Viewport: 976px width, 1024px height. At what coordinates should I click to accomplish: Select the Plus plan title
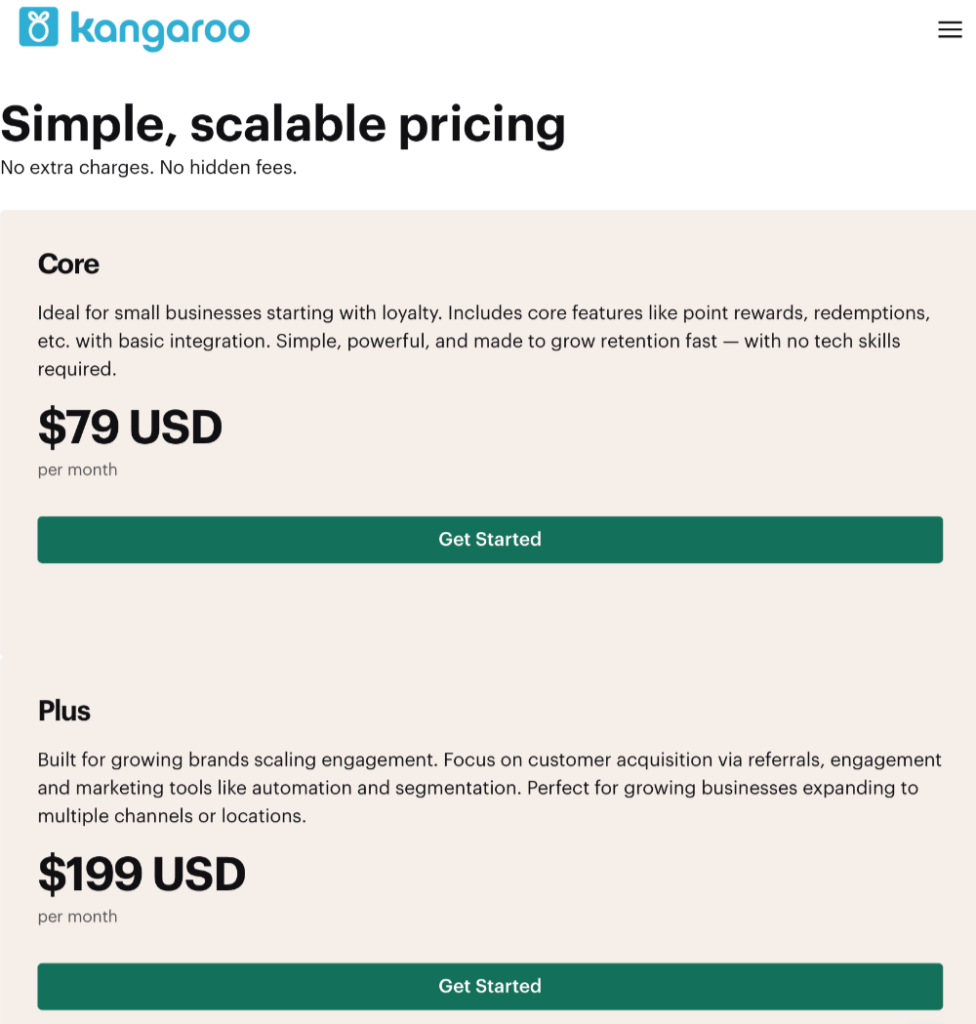(x=64, y=711)
